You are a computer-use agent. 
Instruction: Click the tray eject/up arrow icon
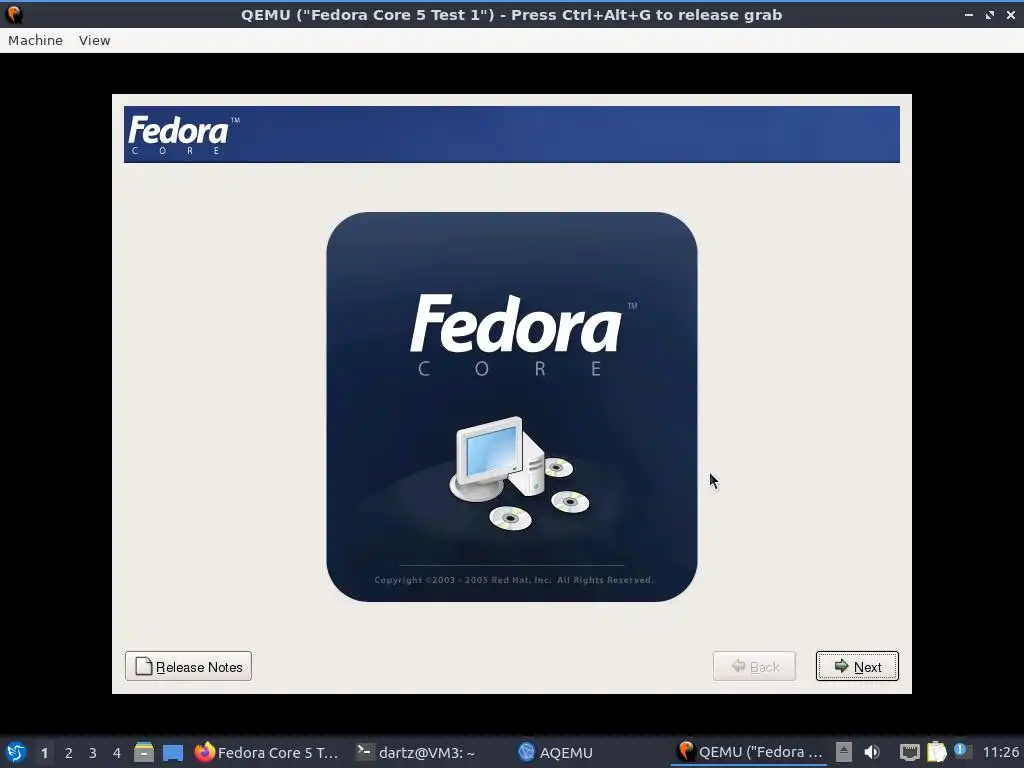(844, 752)
